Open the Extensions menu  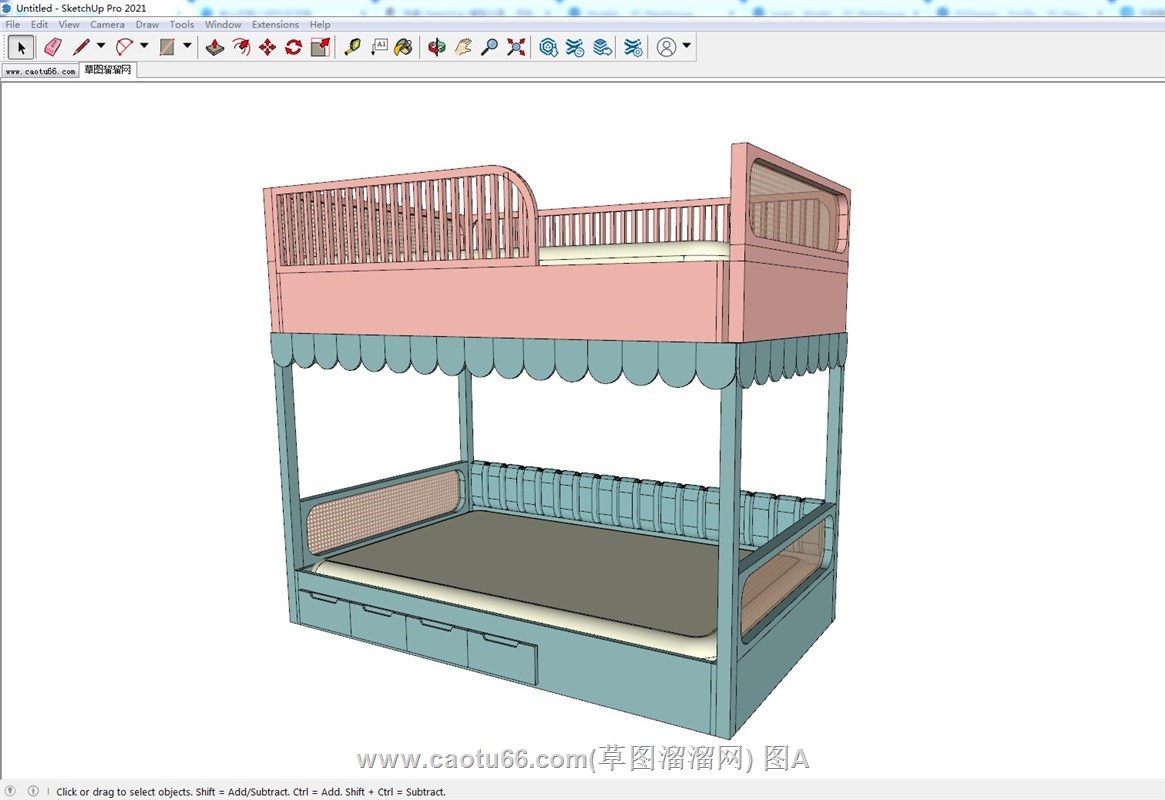tap(275, 25)
